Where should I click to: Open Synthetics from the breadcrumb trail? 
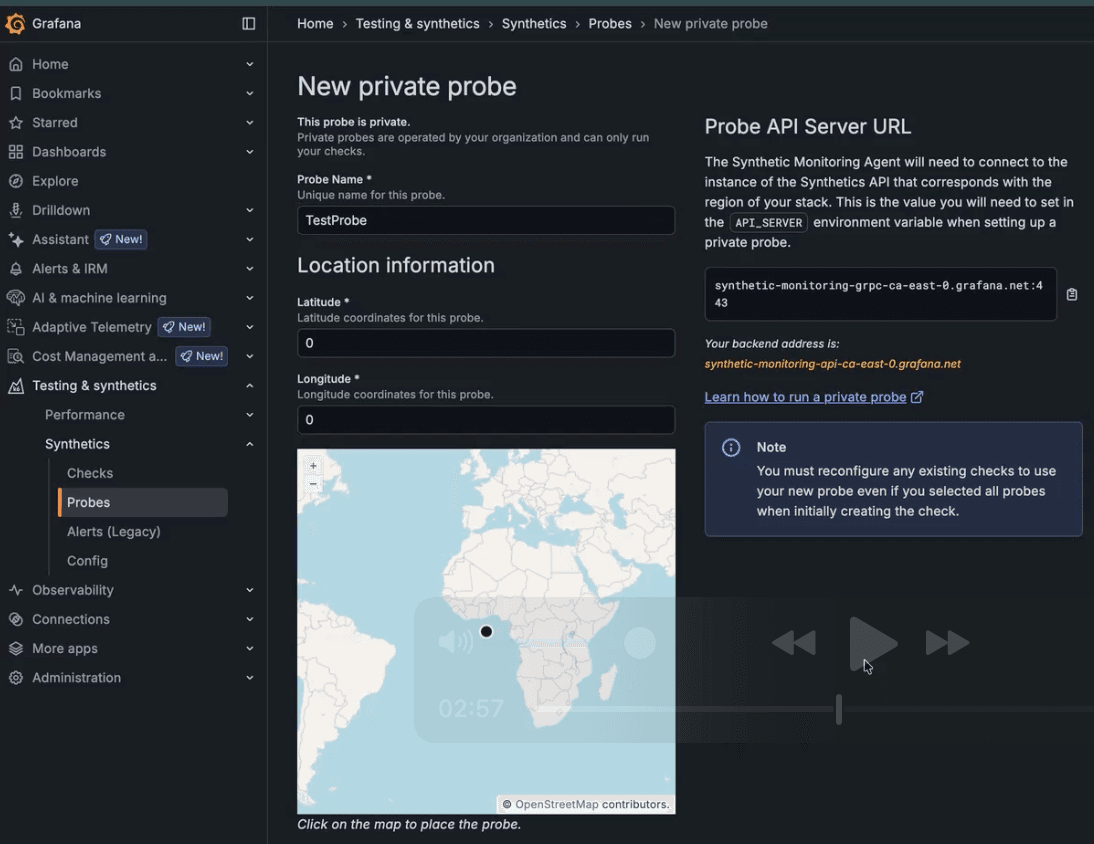click(533, 23)
